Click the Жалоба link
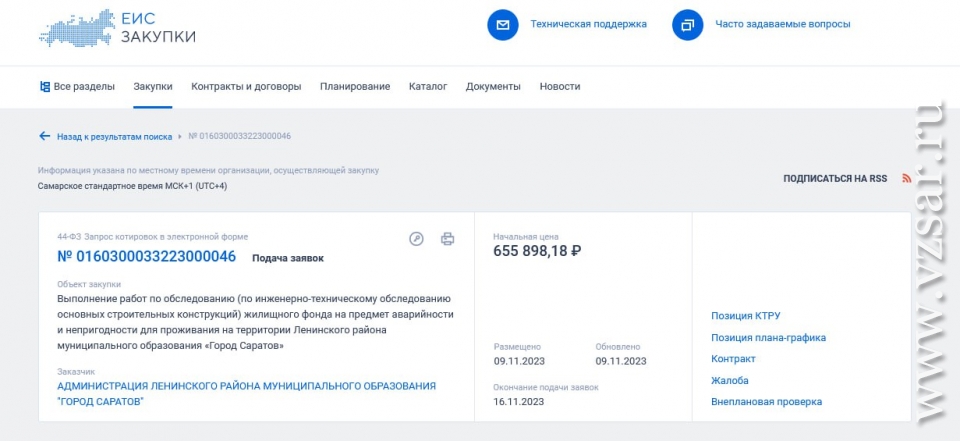Image resolution: width=960 pixels, height=441 pixels. pyautogui.click(x=730, y=380)
